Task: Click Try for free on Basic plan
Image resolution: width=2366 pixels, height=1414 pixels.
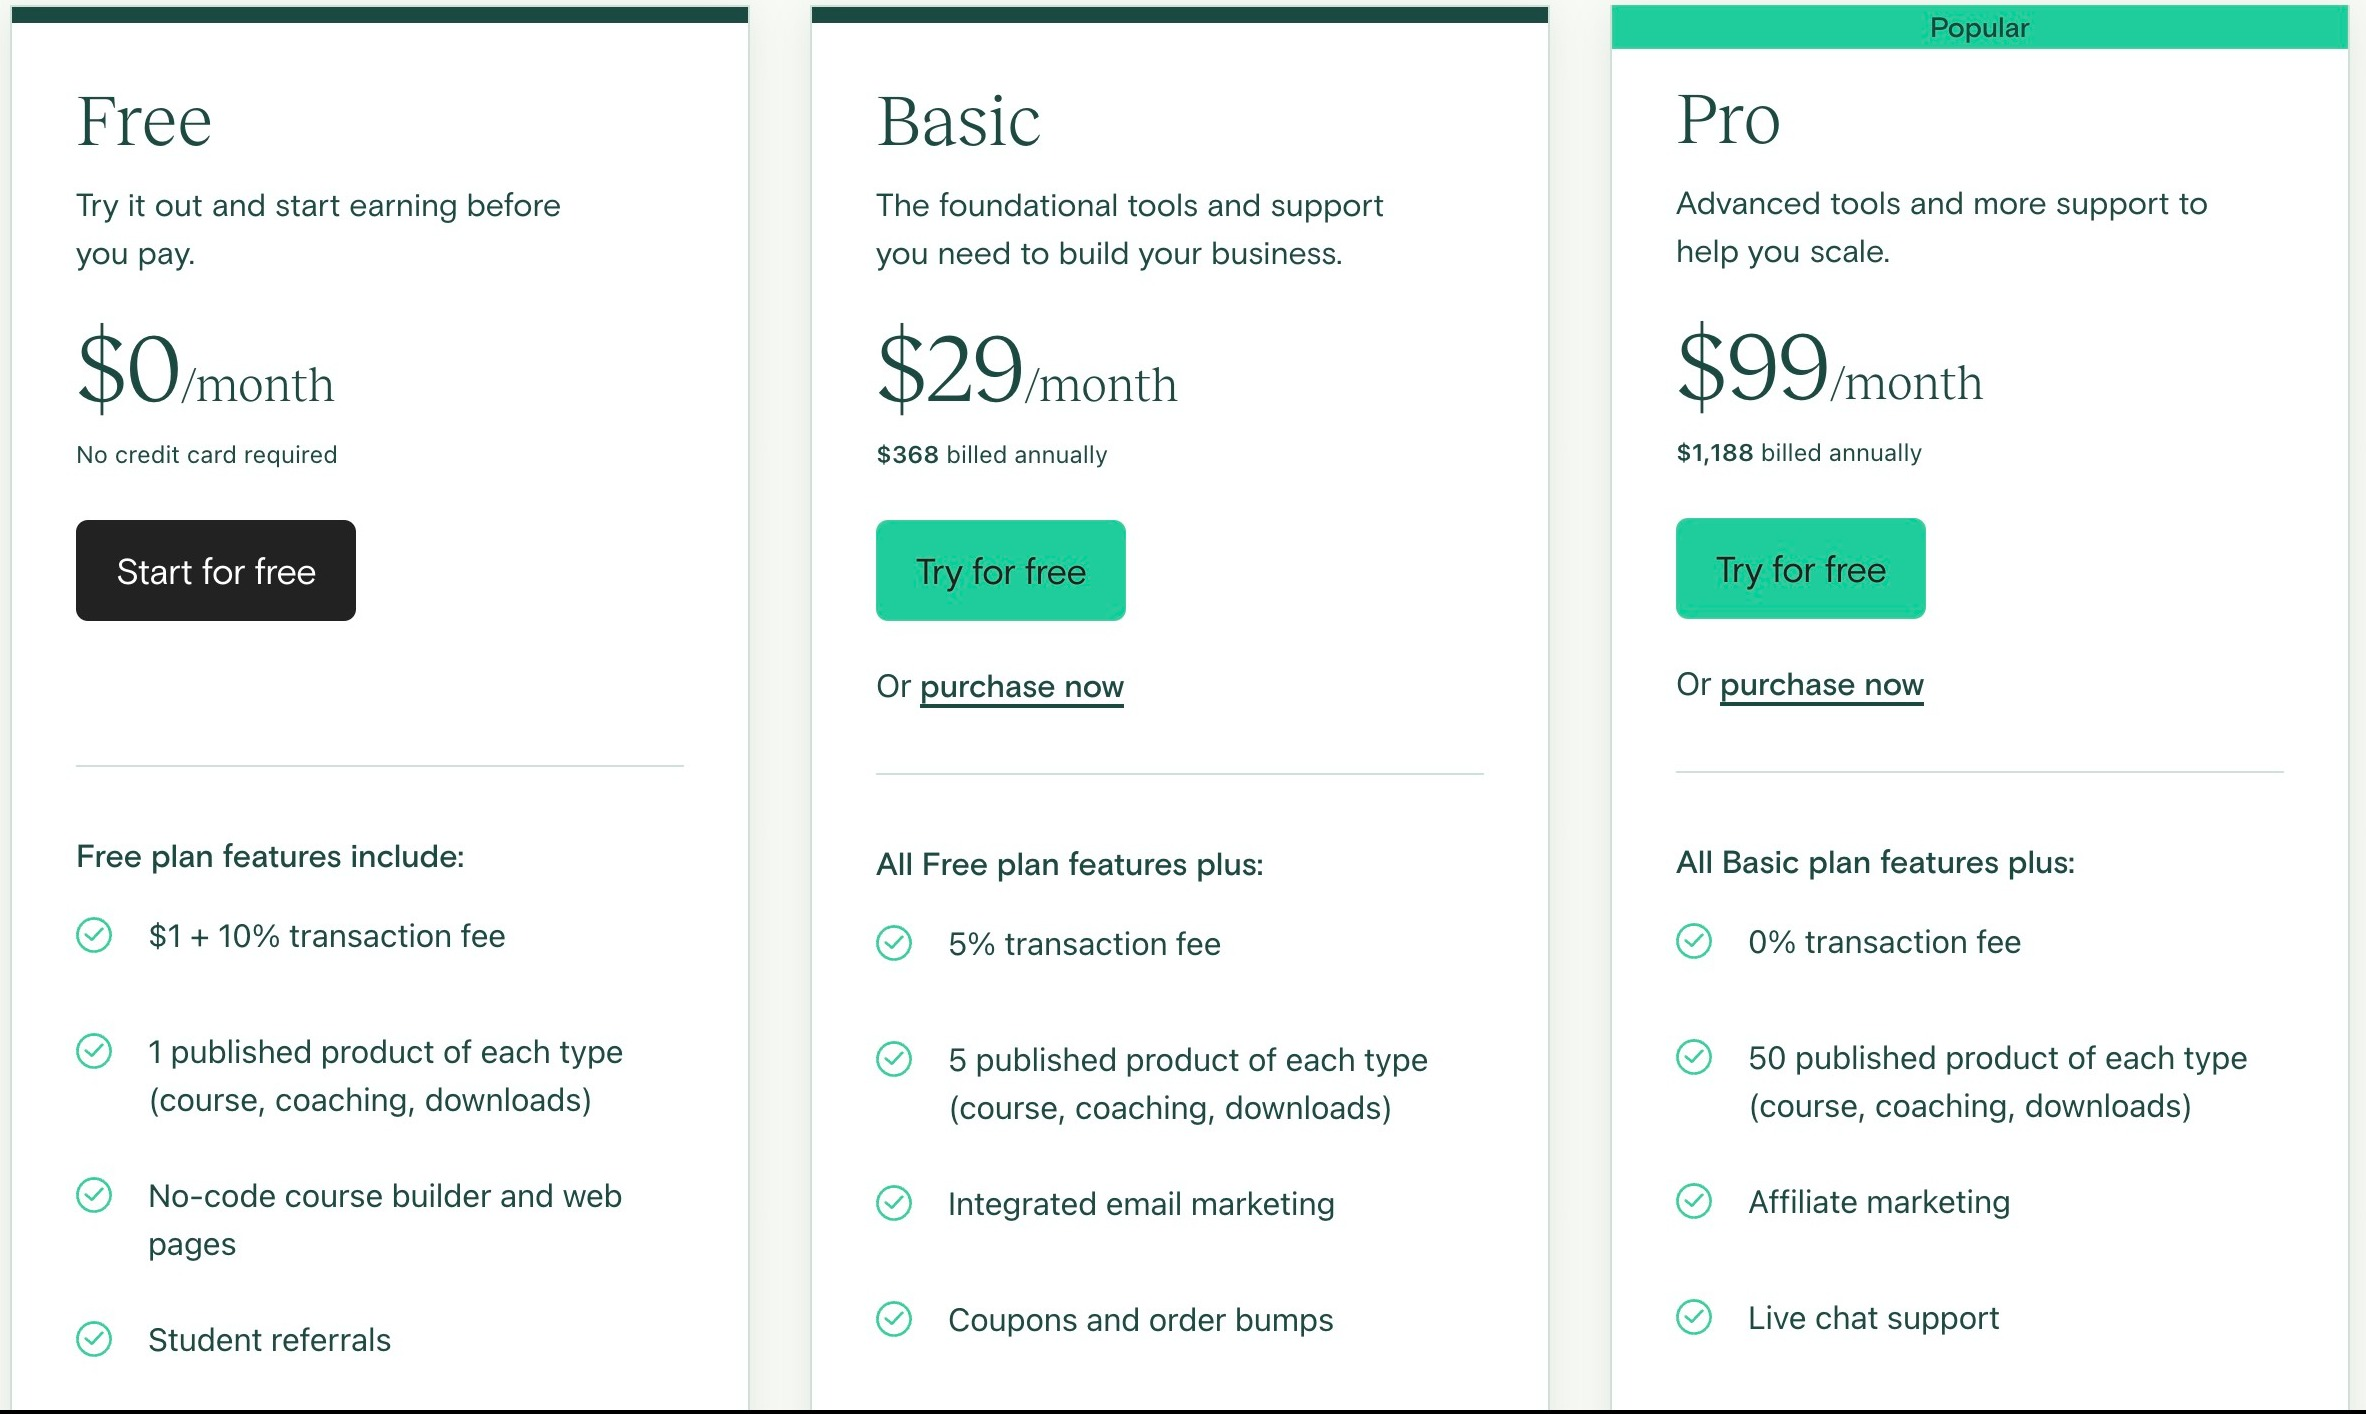Action: 1001,570
